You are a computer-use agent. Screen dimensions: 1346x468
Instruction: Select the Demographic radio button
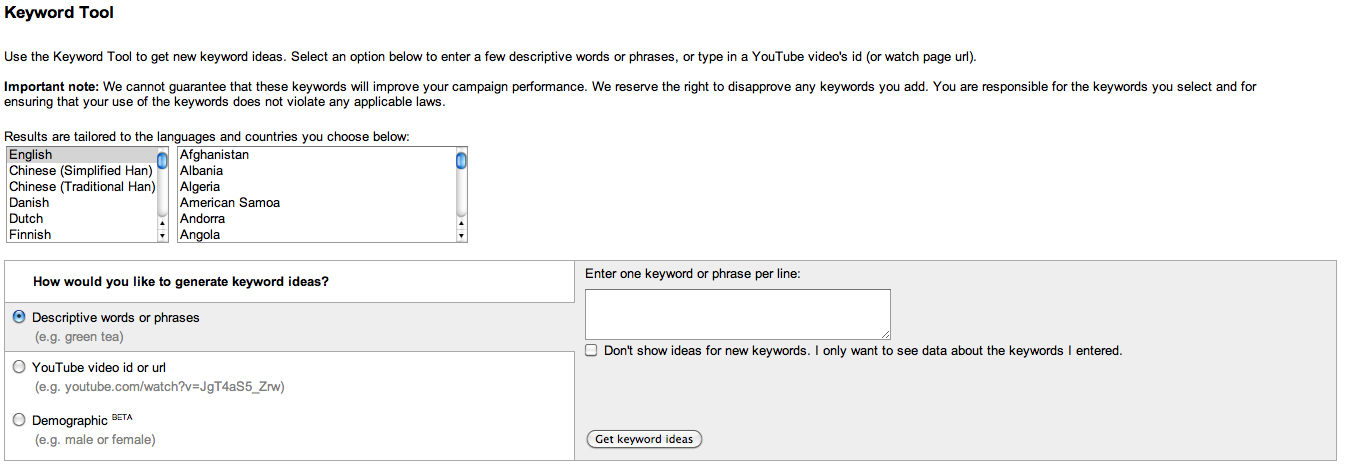pos(20,420)
